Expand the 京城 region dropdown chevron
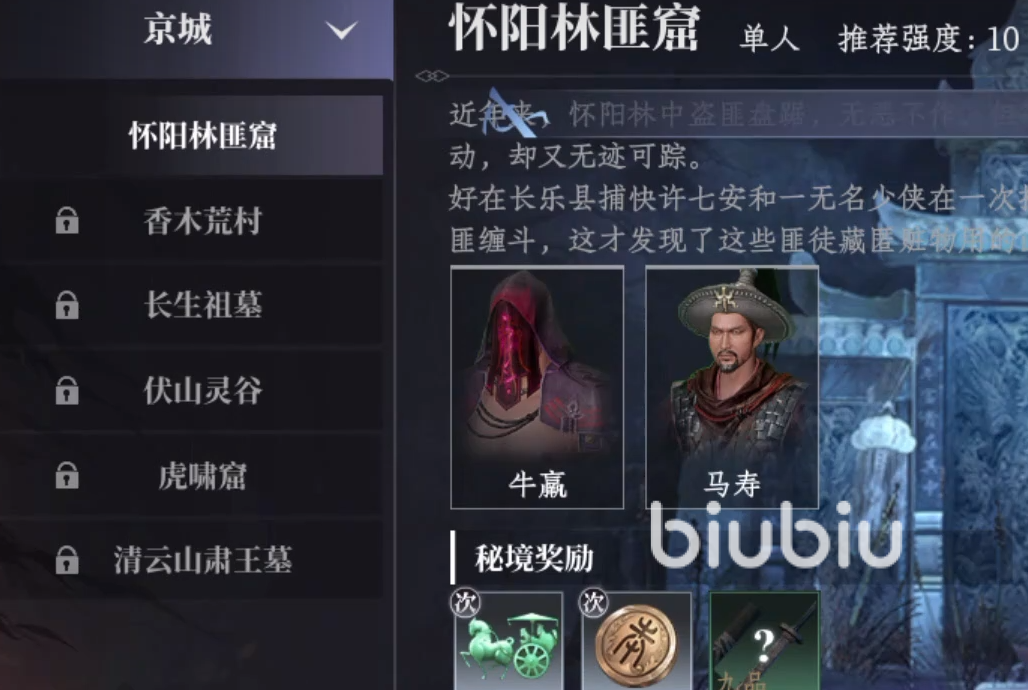This screenshot has width=1028, height=690. 342,30
